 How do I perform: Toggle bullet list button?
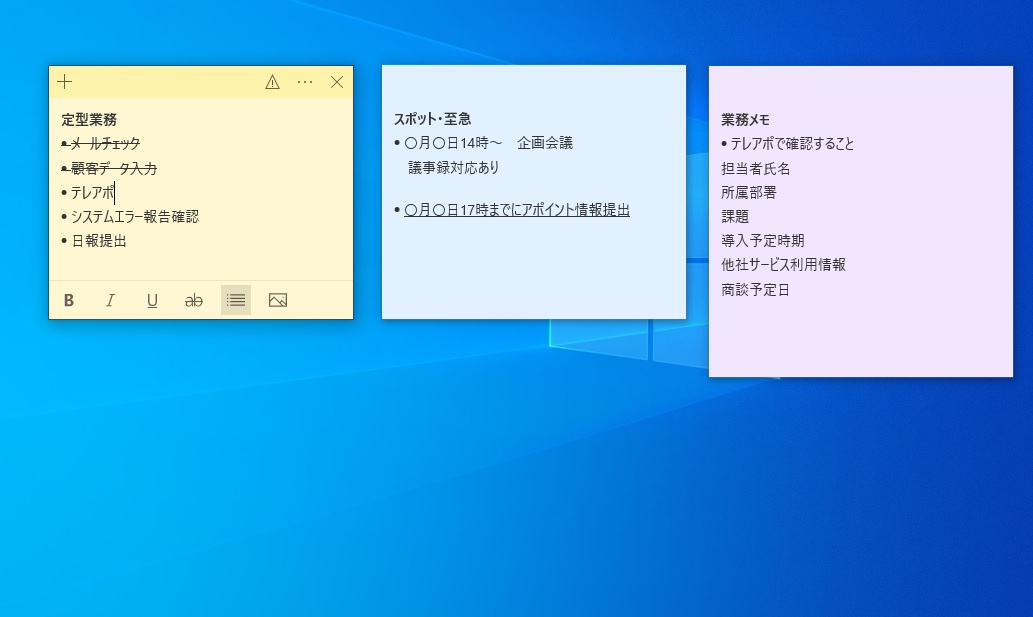click(x=236, y=300)
